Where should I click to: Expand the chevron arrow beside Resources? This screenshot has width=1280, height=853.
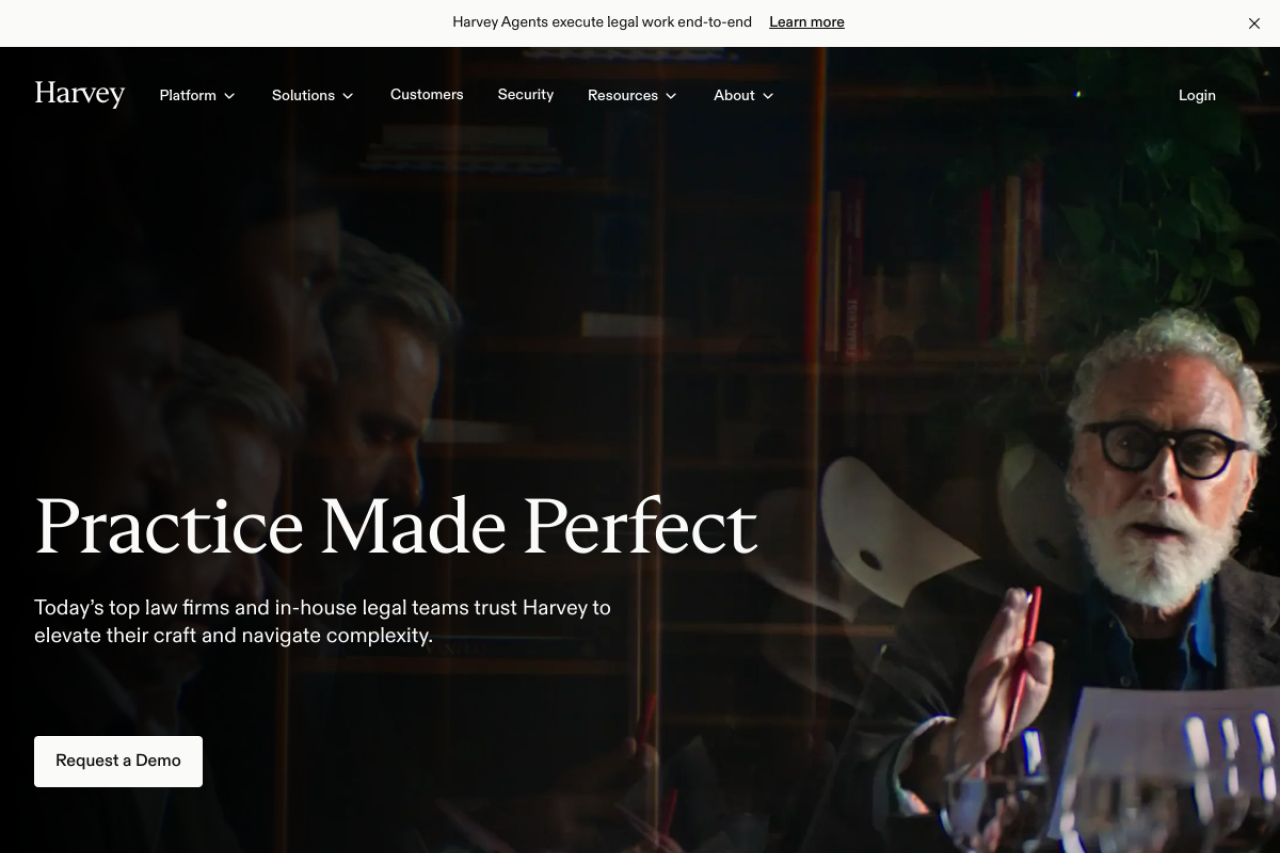[x=671, y=96]
